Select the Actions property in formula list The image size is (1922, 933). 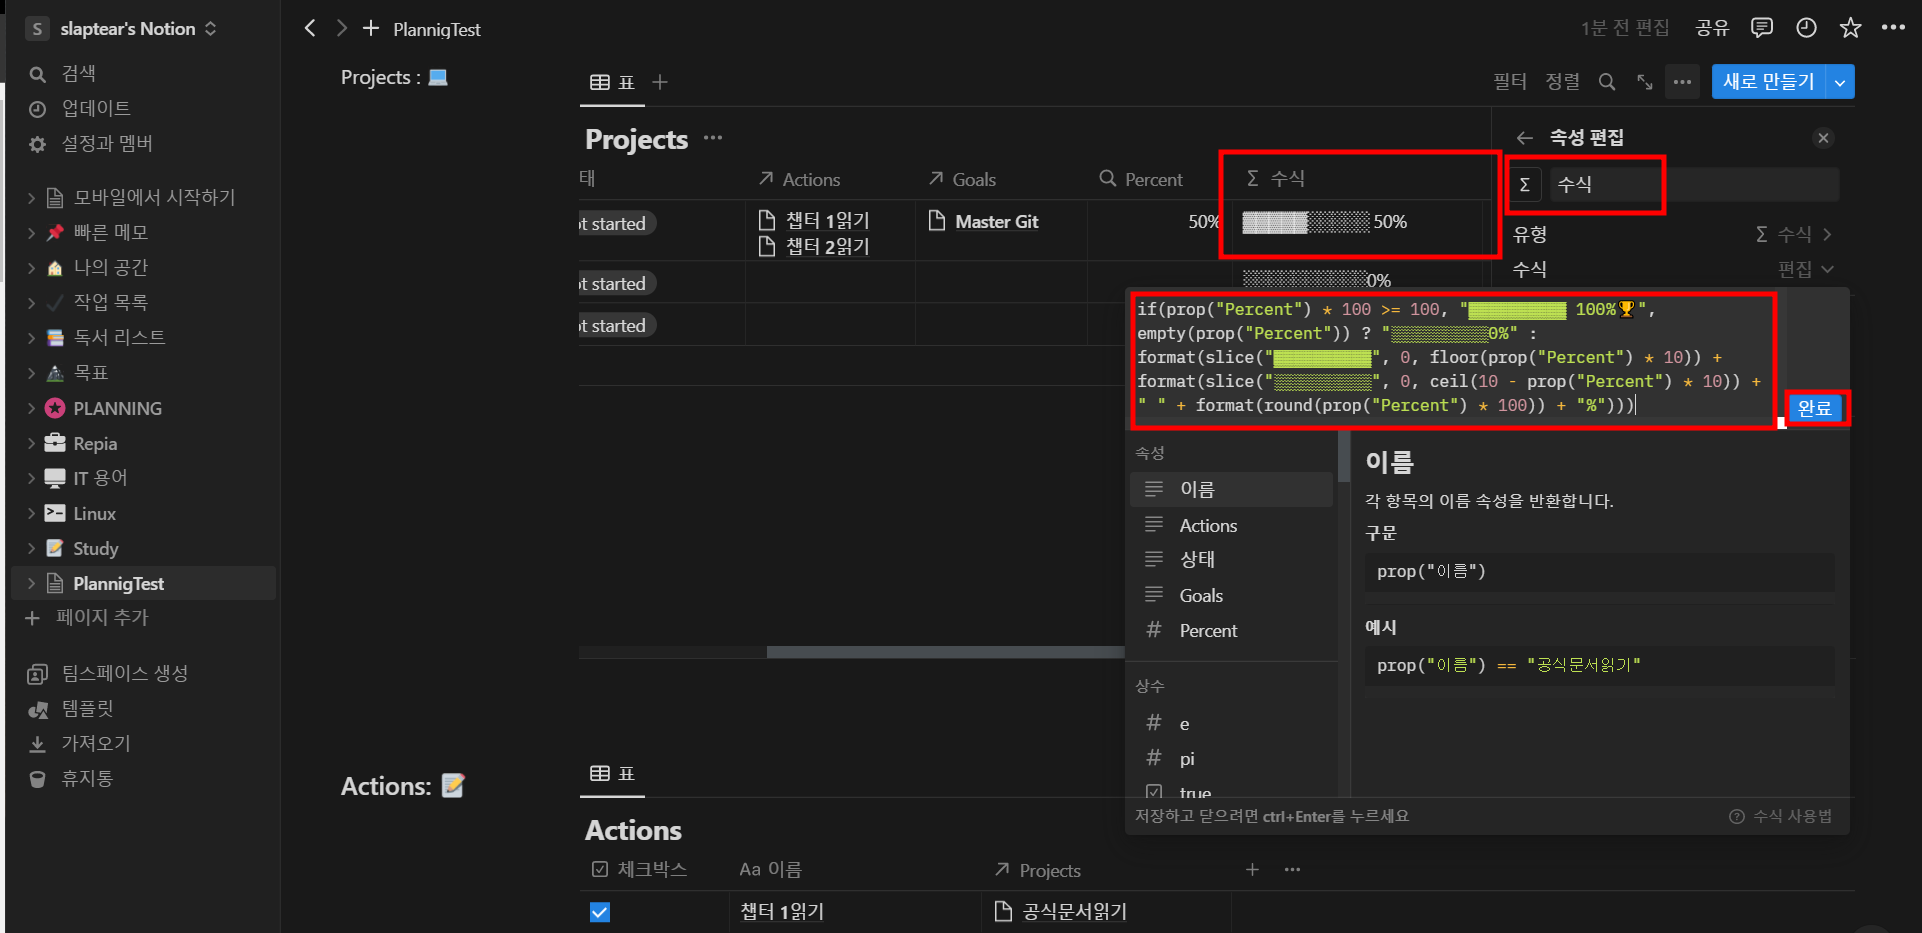[1208, 526]
